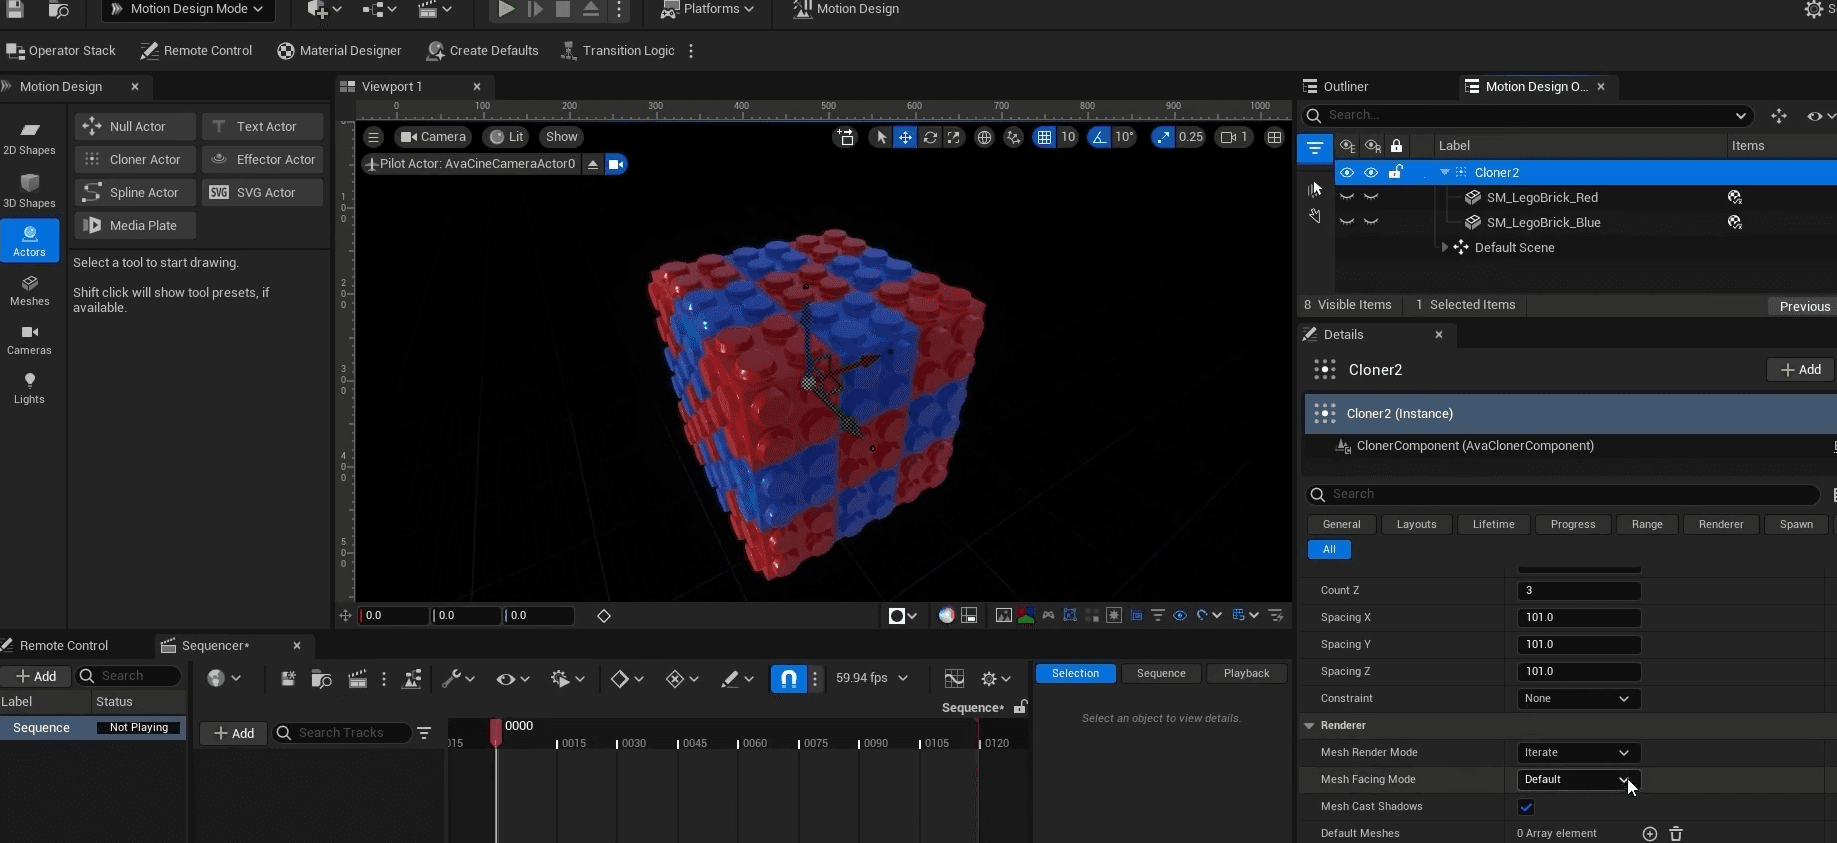This screenshot has width=1837, height=843.
Task: Open the Constraint dropdown
Action: click(x=1577, y=699)
